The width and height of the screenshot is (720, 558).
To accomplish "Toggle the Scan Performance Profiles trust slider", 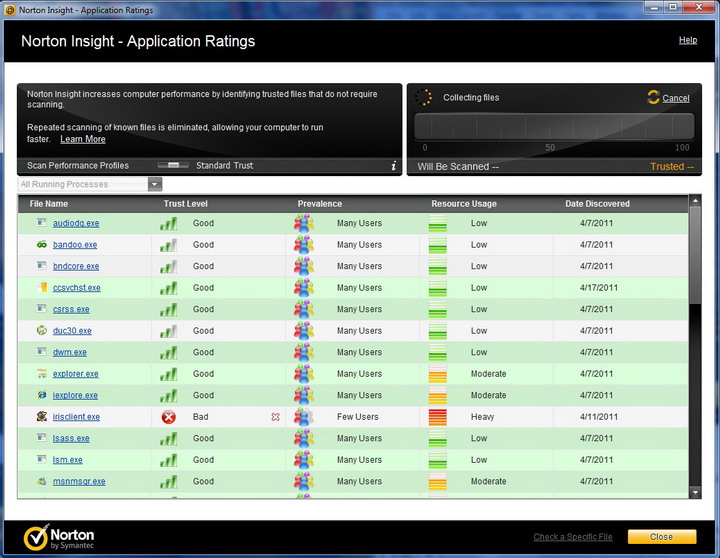I will point(173,165).
